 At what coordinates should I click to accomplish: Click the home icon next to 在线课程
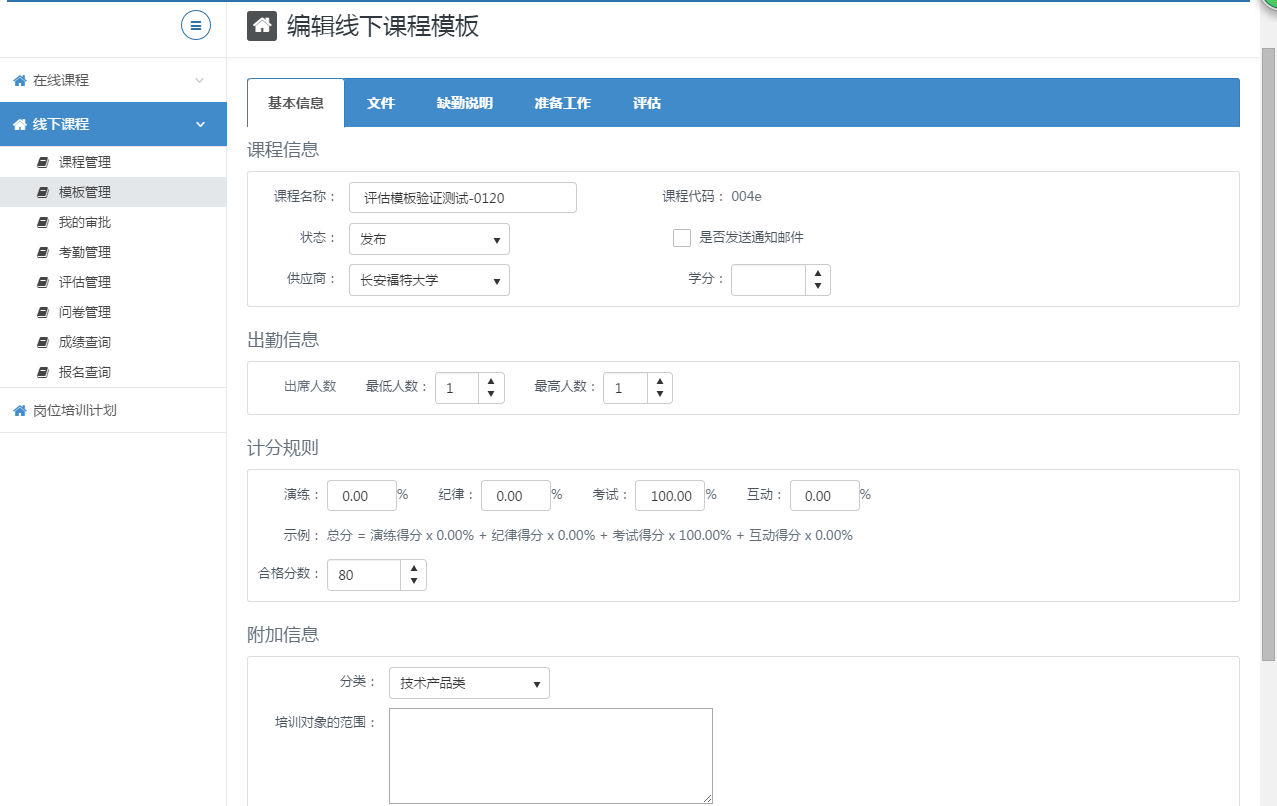point(19,80)
